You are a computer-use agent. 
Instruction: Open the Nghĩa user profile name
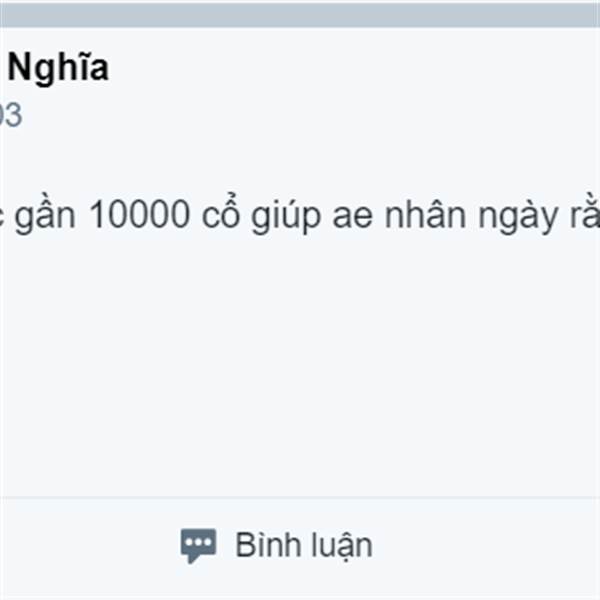[58, 68]
